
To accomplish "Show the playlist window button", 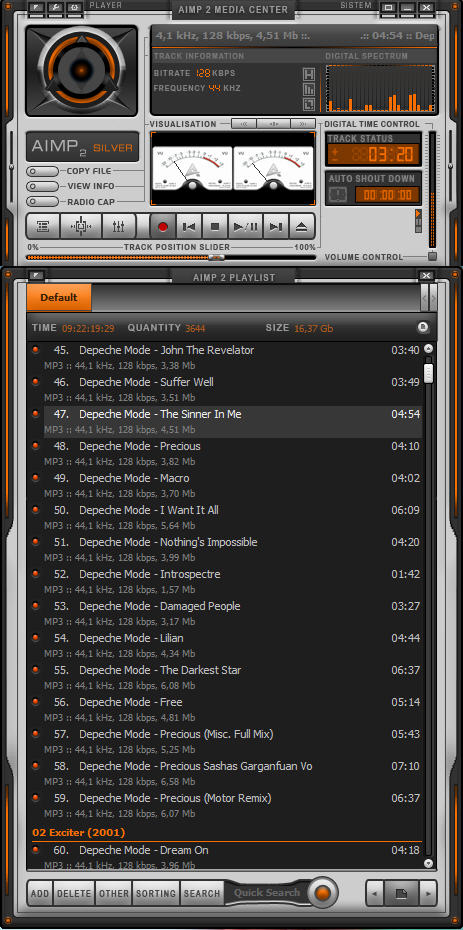I will coord(43,227).
